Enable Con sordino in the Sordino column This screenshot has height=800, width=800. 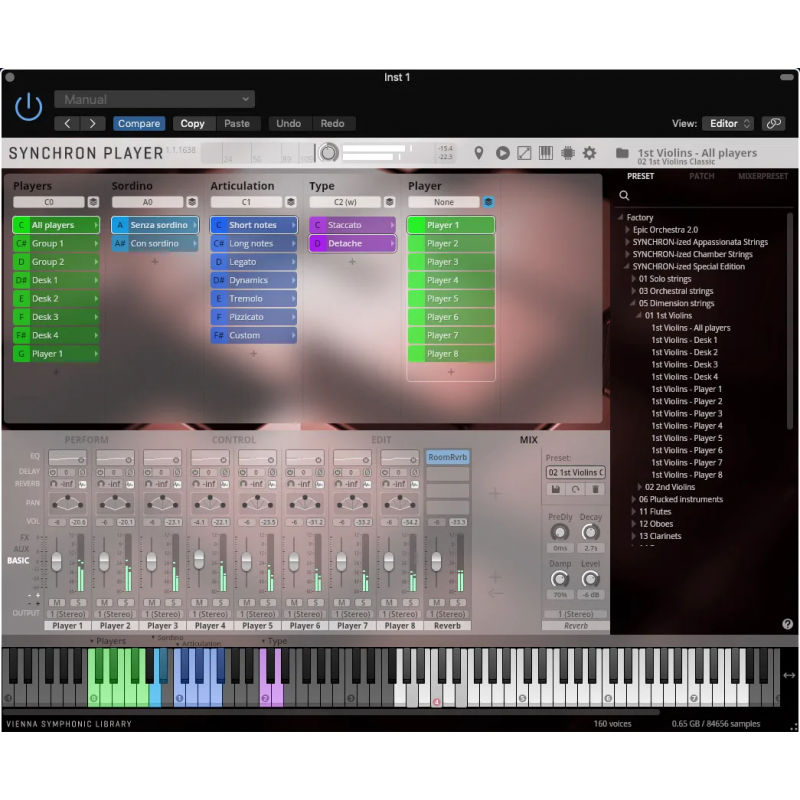(154, 242)
